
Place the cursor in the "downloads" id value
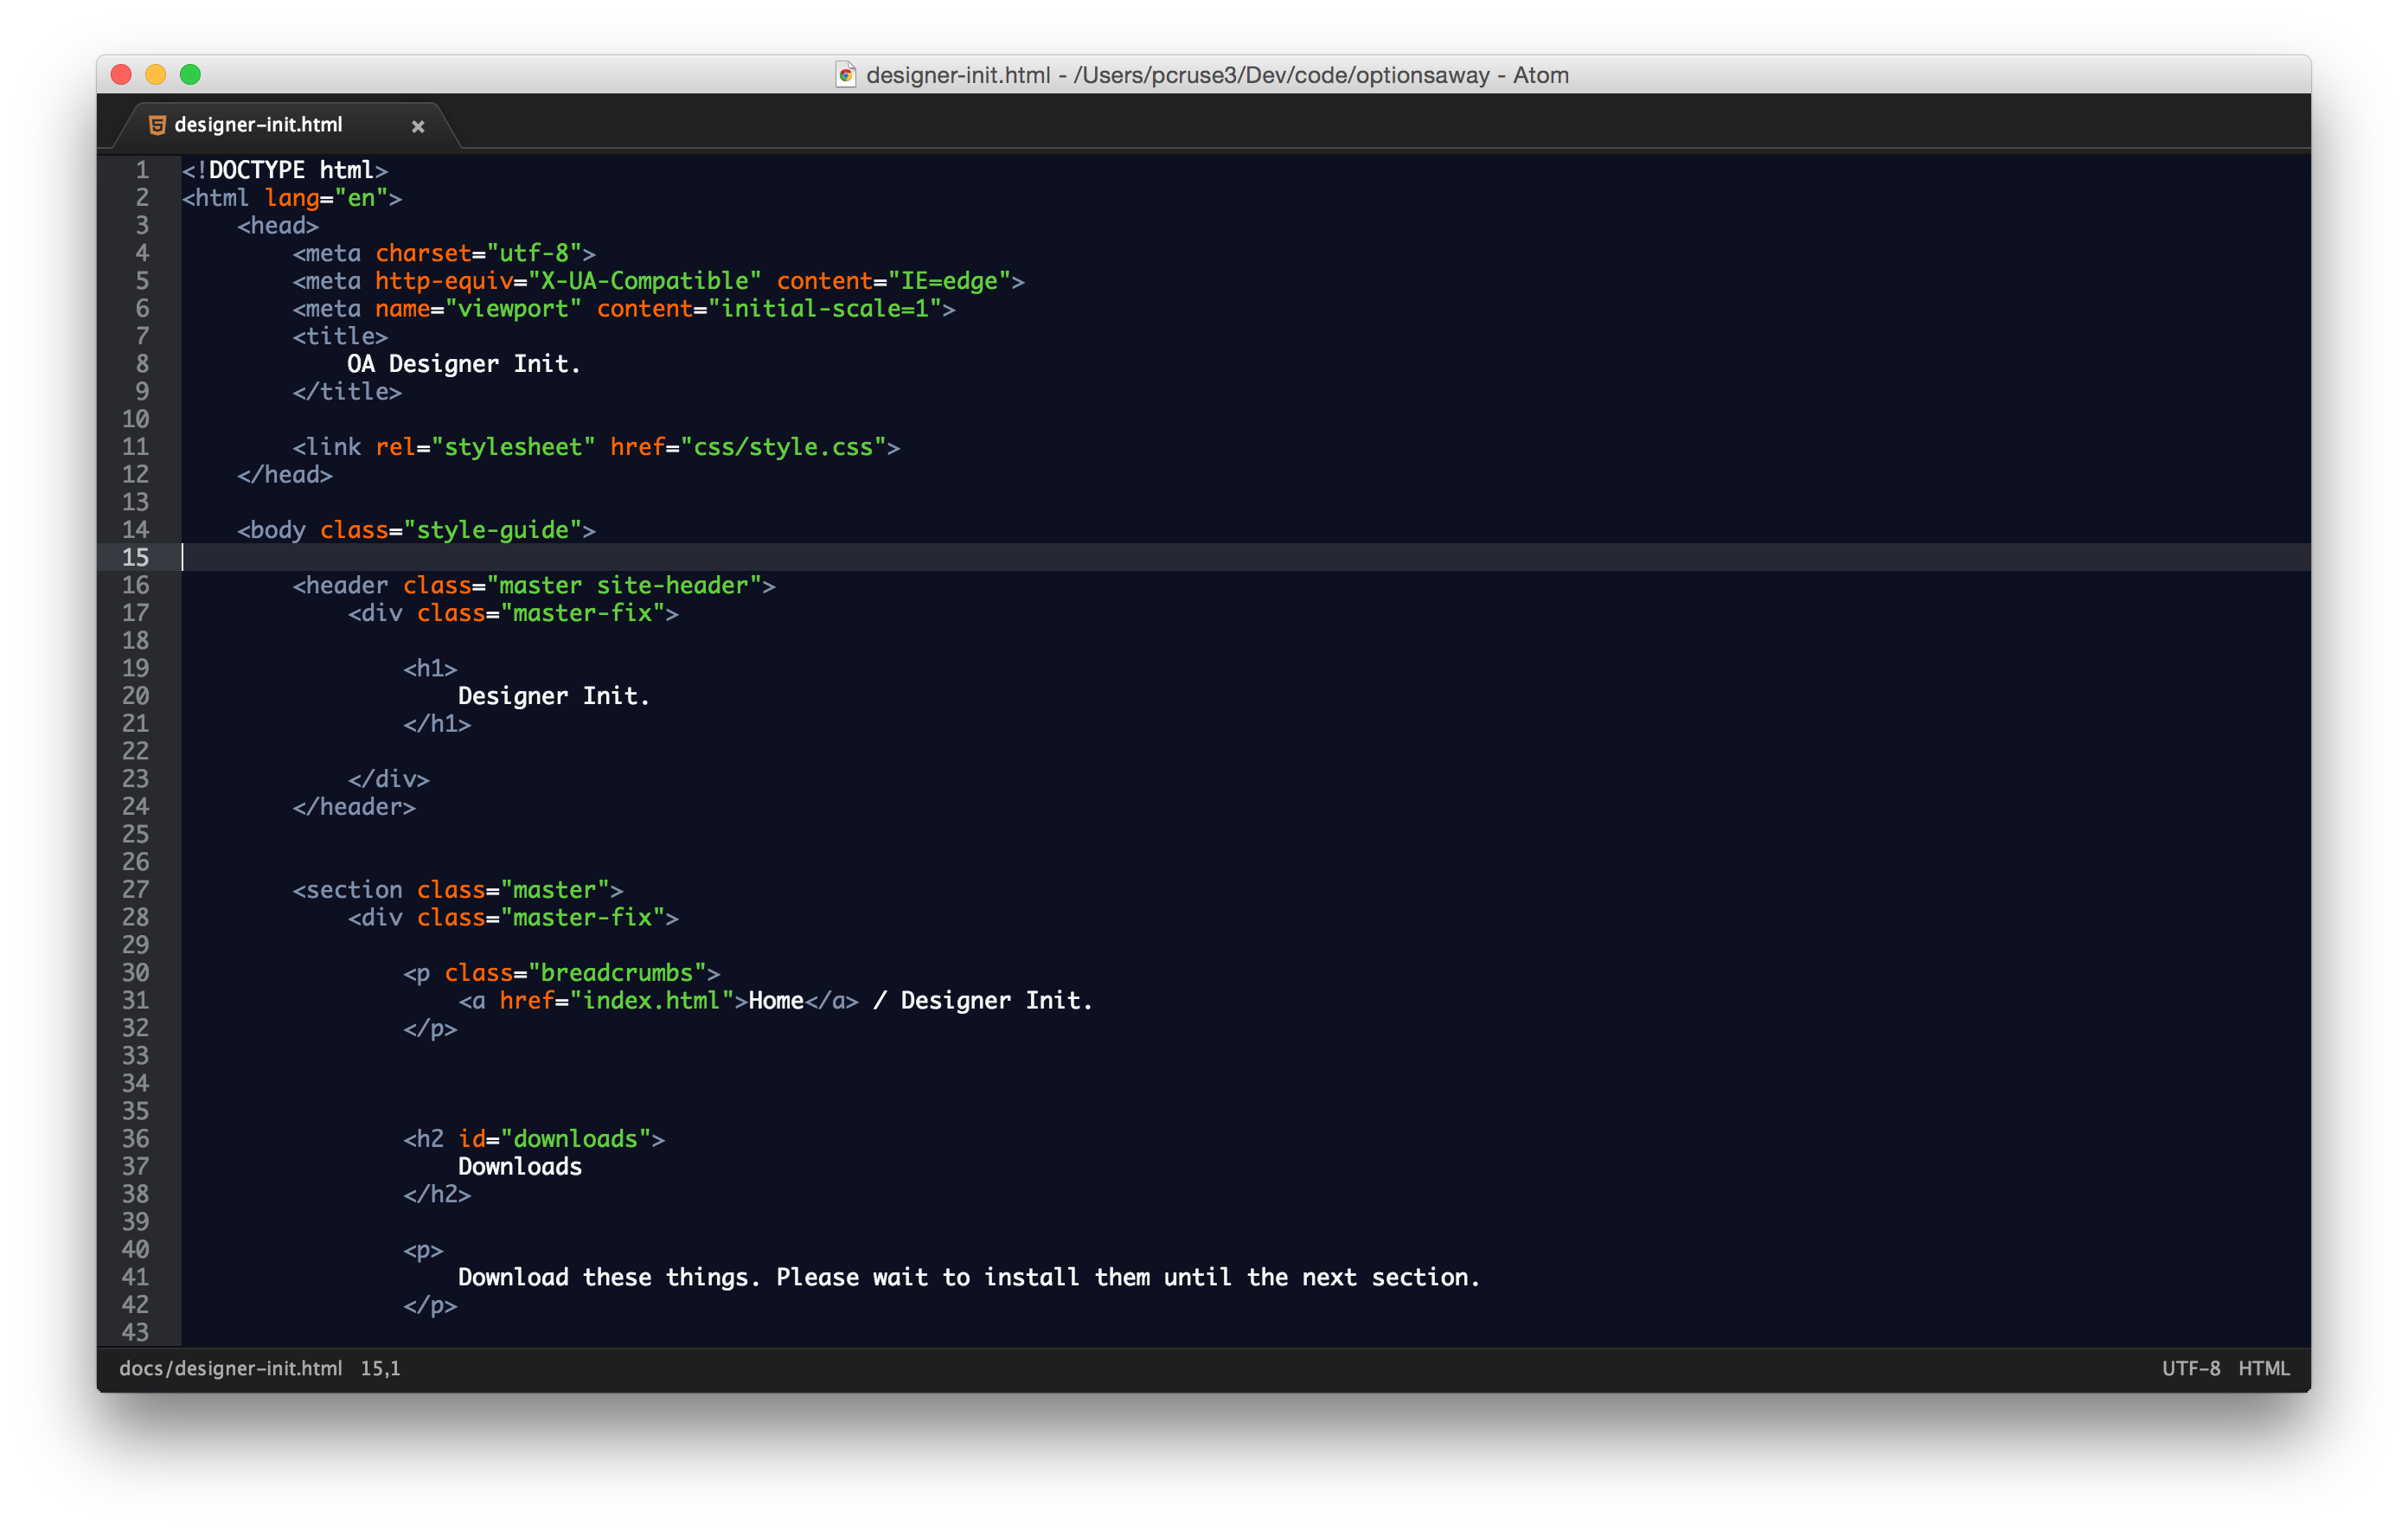575,1139
